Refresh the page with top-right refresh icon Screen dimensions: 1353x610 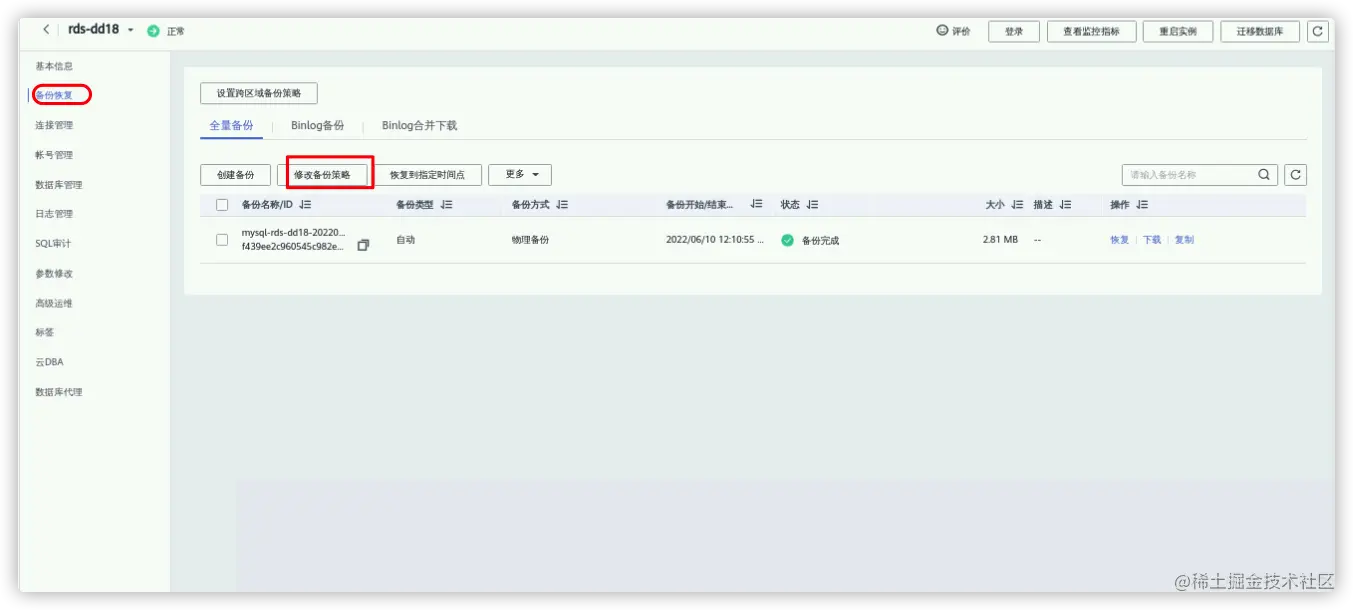[x=1318, y=32]
